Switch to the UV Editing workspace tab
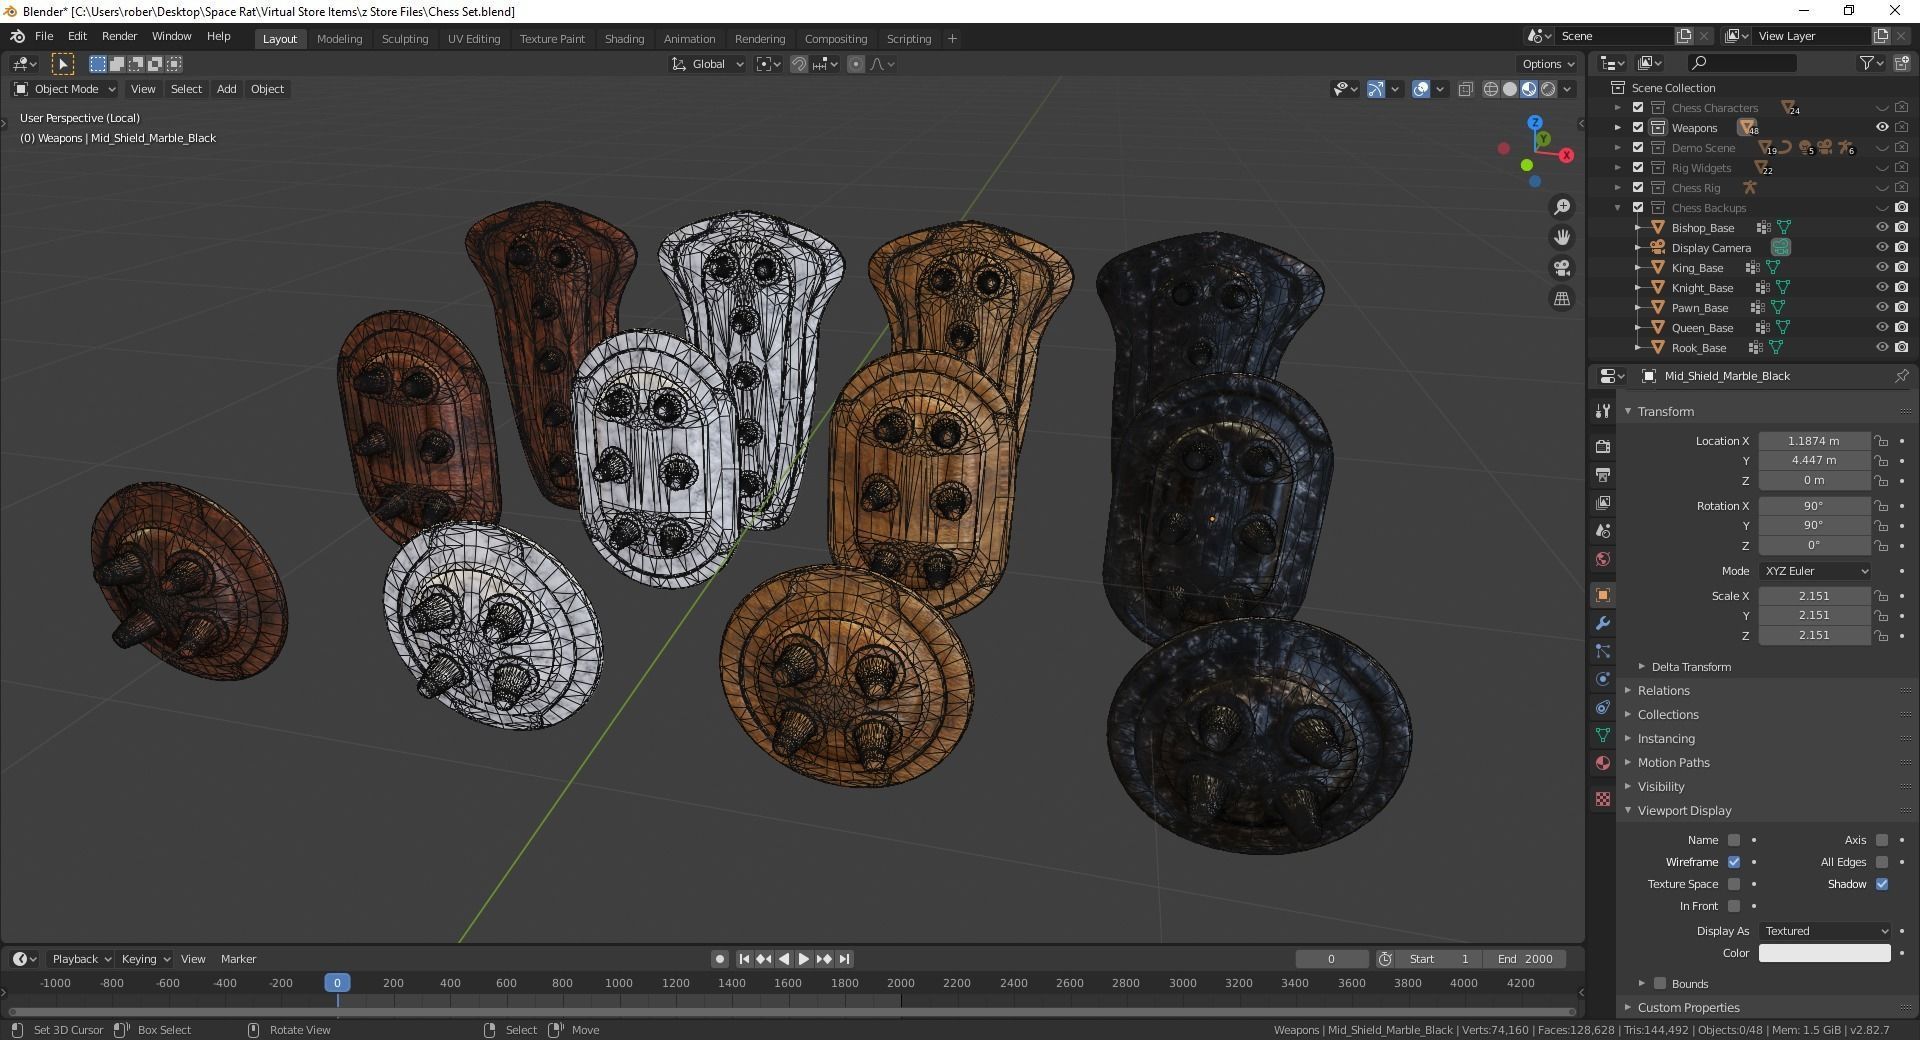 474,39
